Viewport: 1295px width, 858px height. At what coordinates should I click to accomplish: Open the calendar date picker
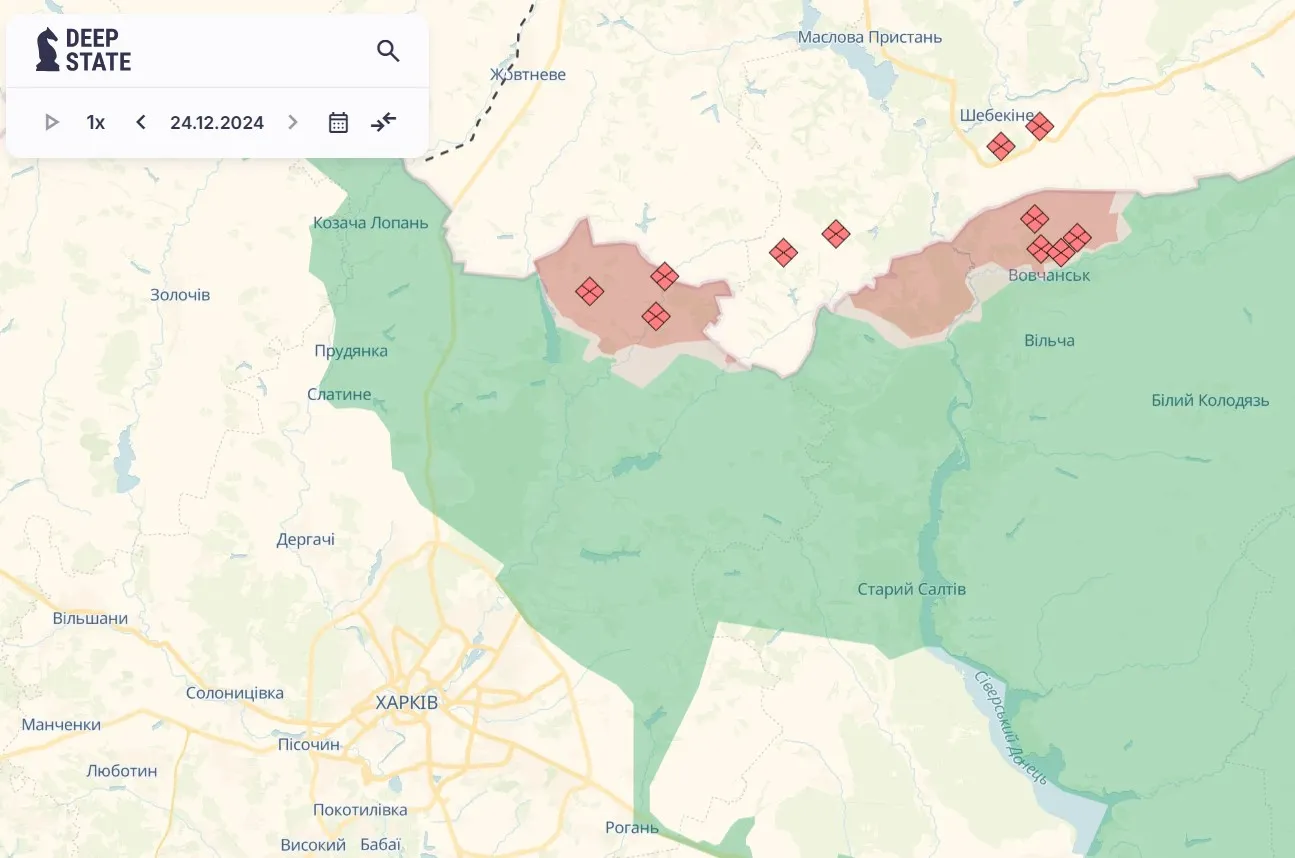pyautogui.click(x=338, y=121)
